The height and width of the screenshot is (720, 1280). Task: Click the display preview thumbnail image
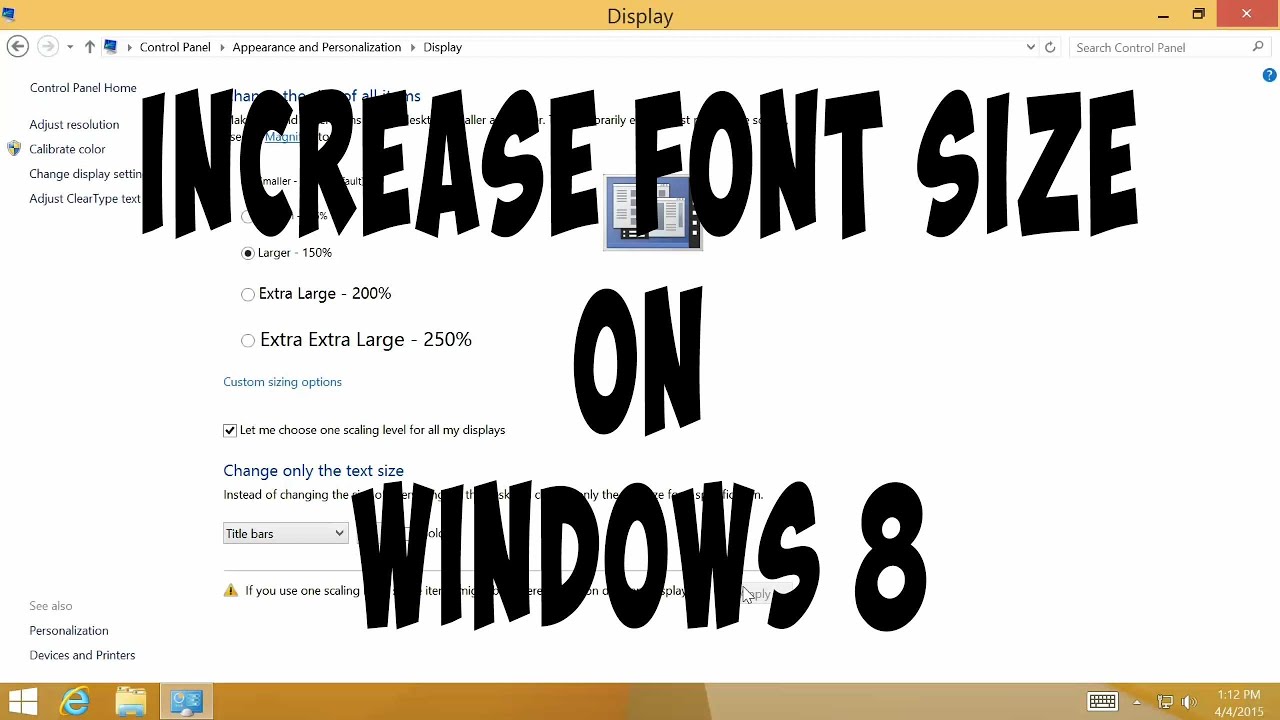[x=653, y=212]
